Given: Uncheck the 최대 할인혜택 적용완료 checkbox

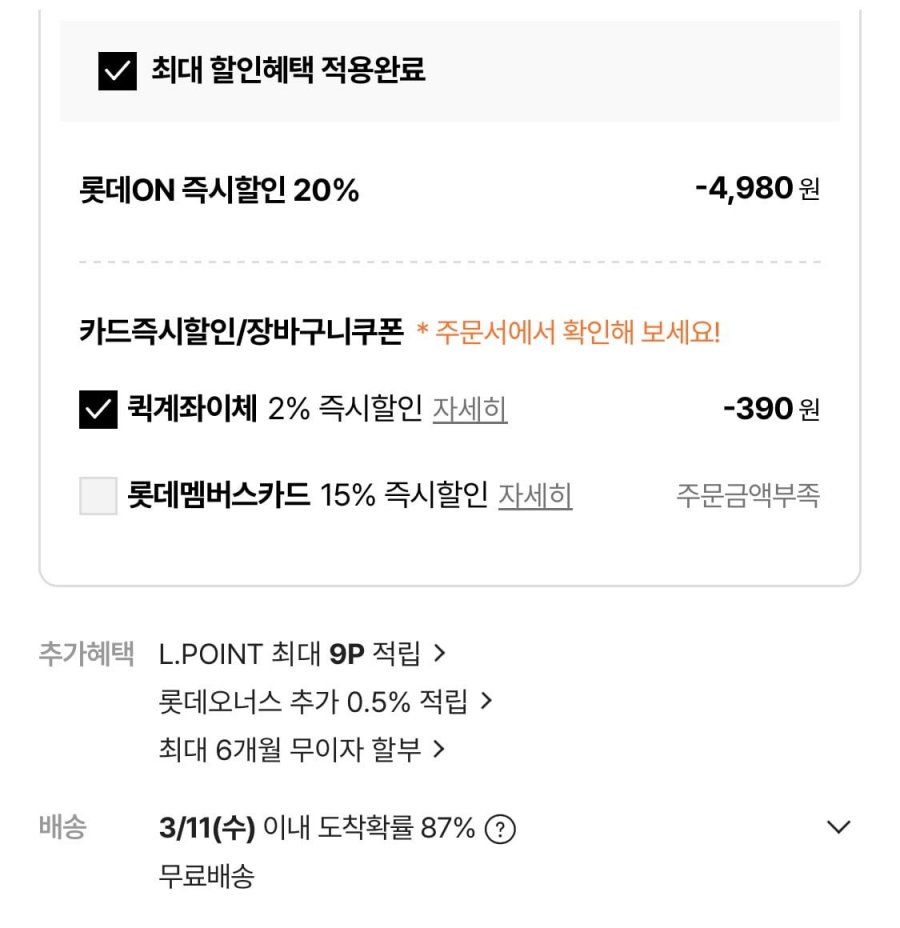Looking at the screenshot, I should (x=117, y=71).
